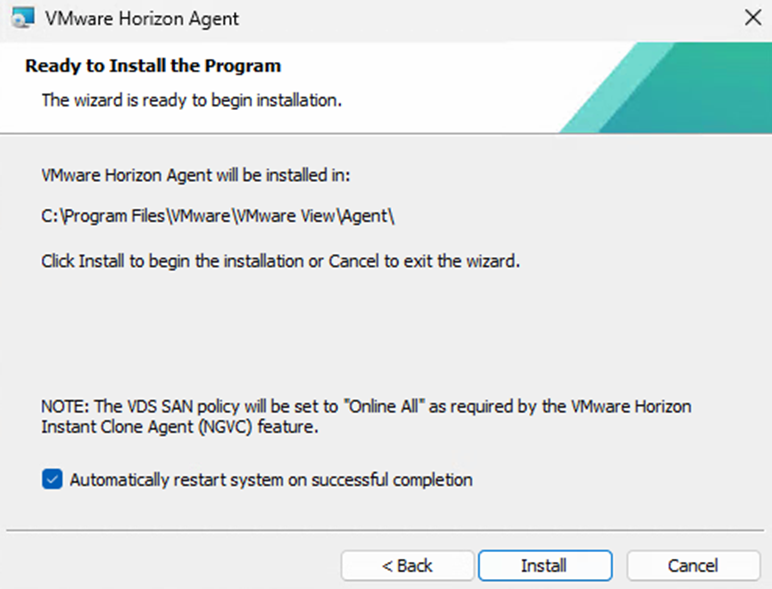This screenshot has height=589, width=772.
Task: Click the blank gray area of the dialog body
Action: [400, 330]
